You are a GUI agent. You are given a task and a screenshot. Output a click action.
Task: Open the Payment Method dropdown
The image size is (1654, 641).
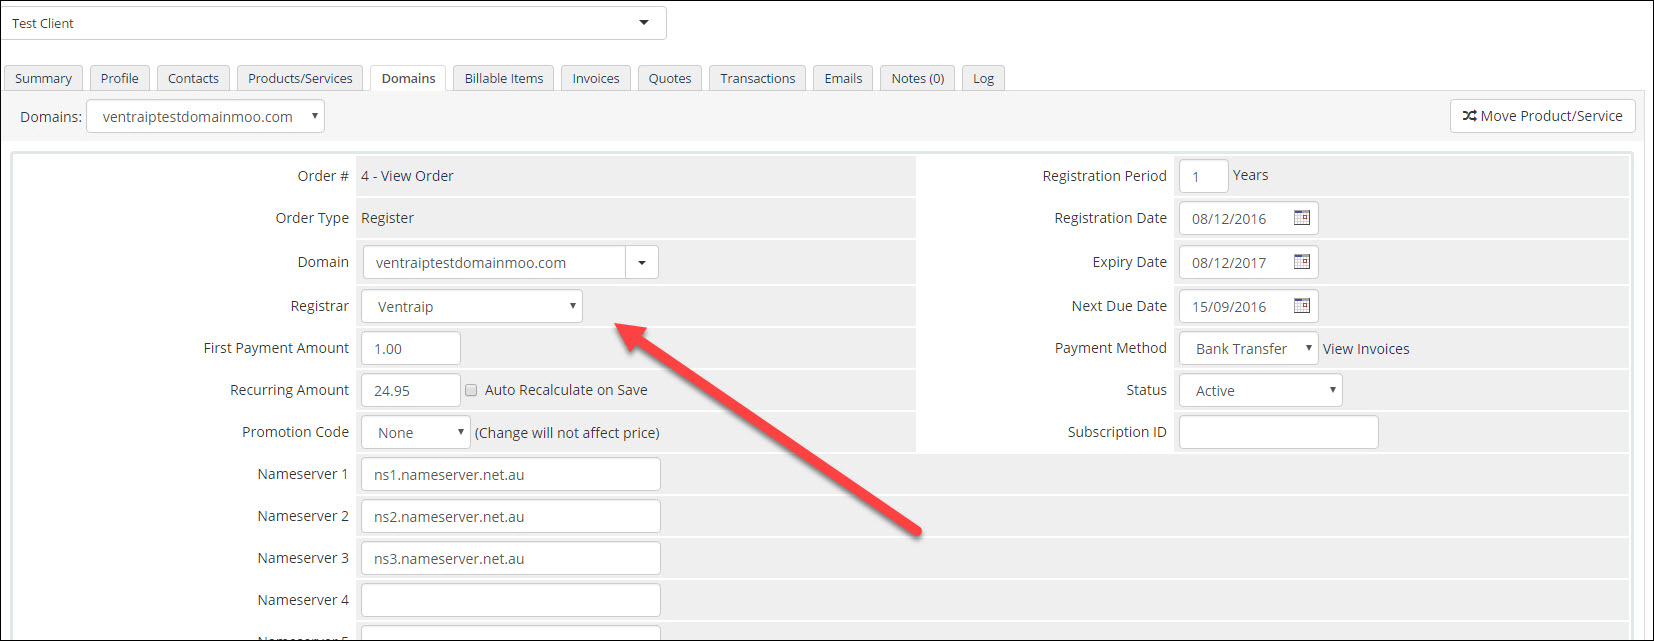point(1248,348)
